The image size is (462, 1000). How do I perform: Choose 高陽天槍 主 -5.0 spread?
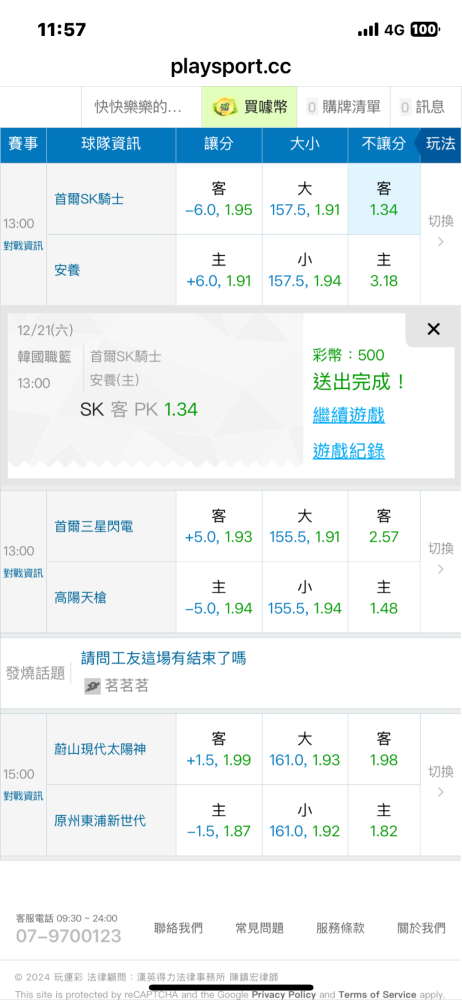pyautogui.click(x=219, y=598)
